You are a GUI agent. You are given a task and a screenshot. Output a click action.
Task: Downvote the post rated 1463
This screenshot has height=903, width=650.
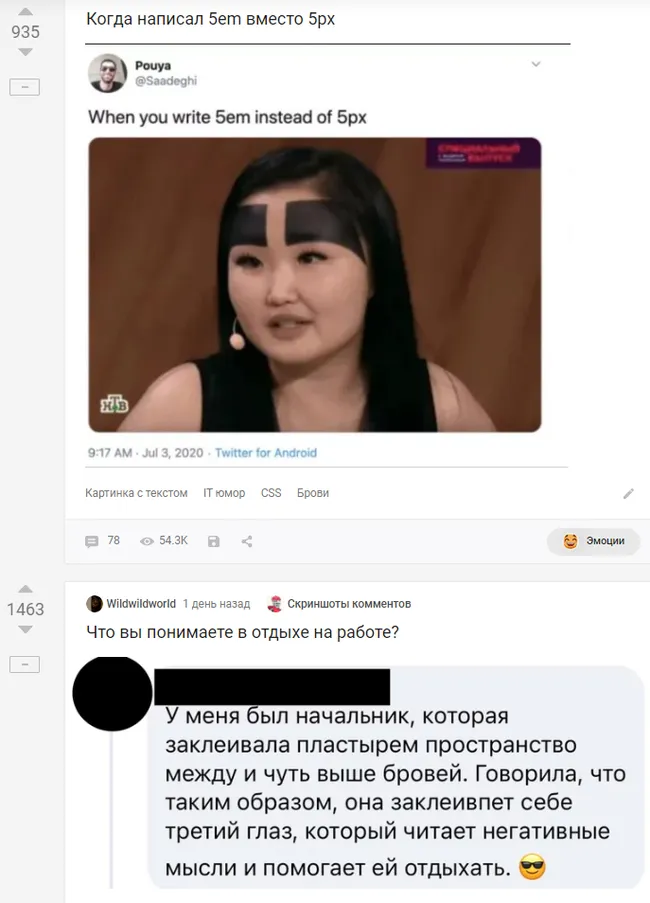(x=25, y=629)
